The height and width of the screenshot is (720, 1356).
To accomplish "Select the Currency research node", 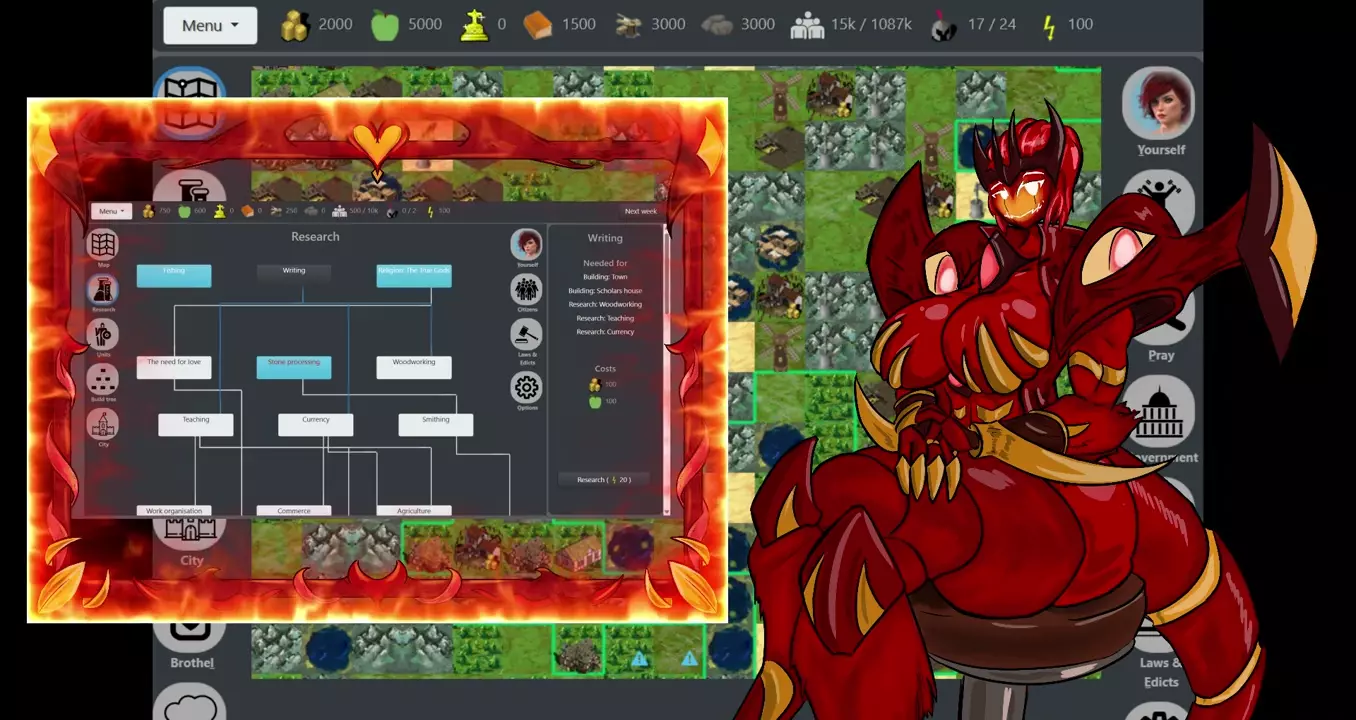I will click(315, 424).
